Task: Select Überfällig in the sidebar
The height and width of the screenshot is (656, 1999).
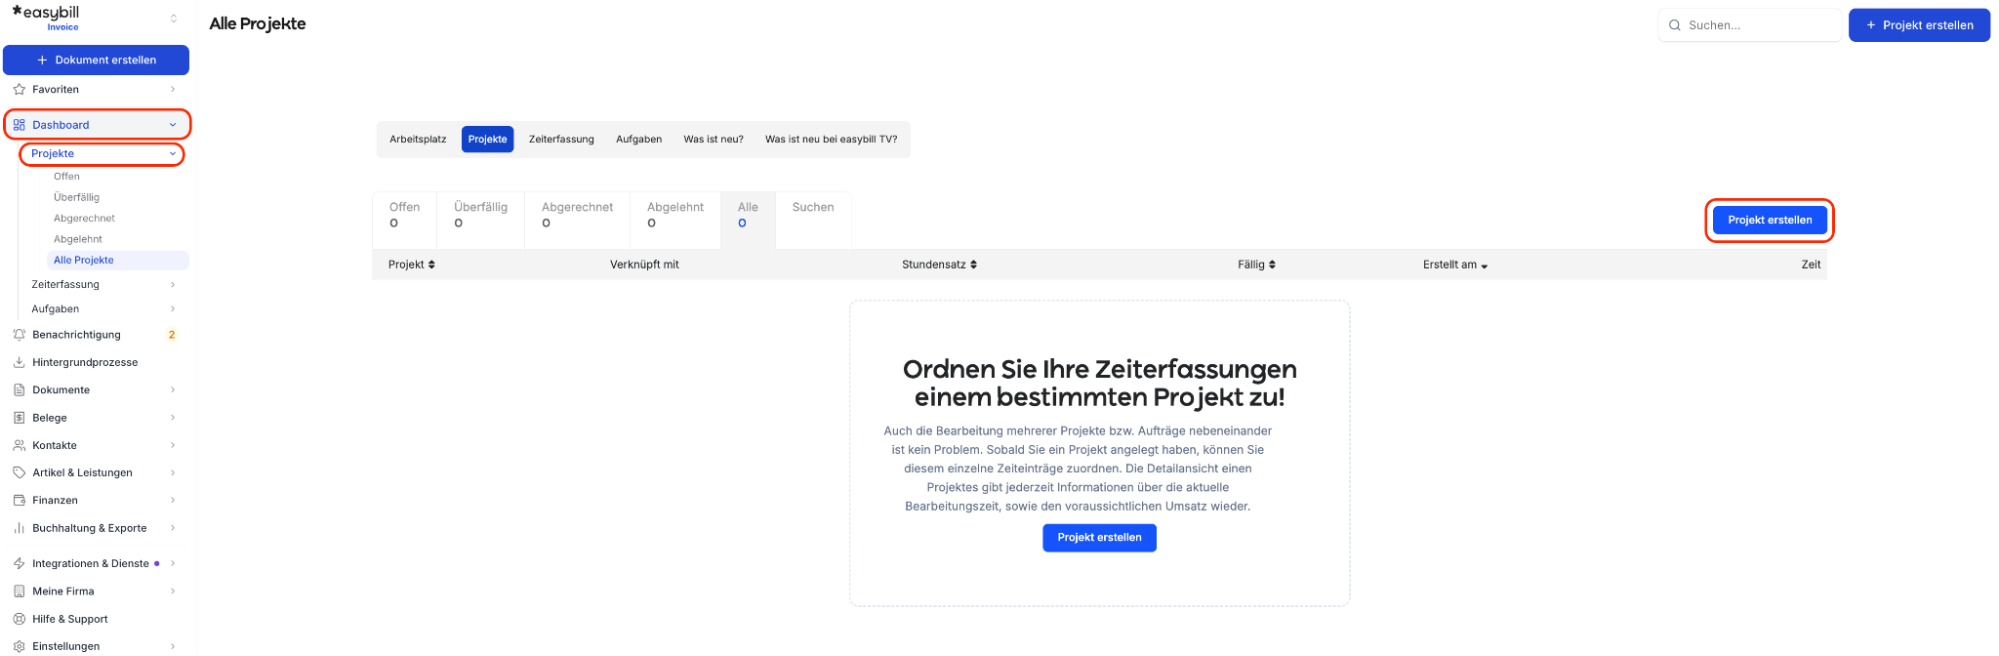Action: 77,197
